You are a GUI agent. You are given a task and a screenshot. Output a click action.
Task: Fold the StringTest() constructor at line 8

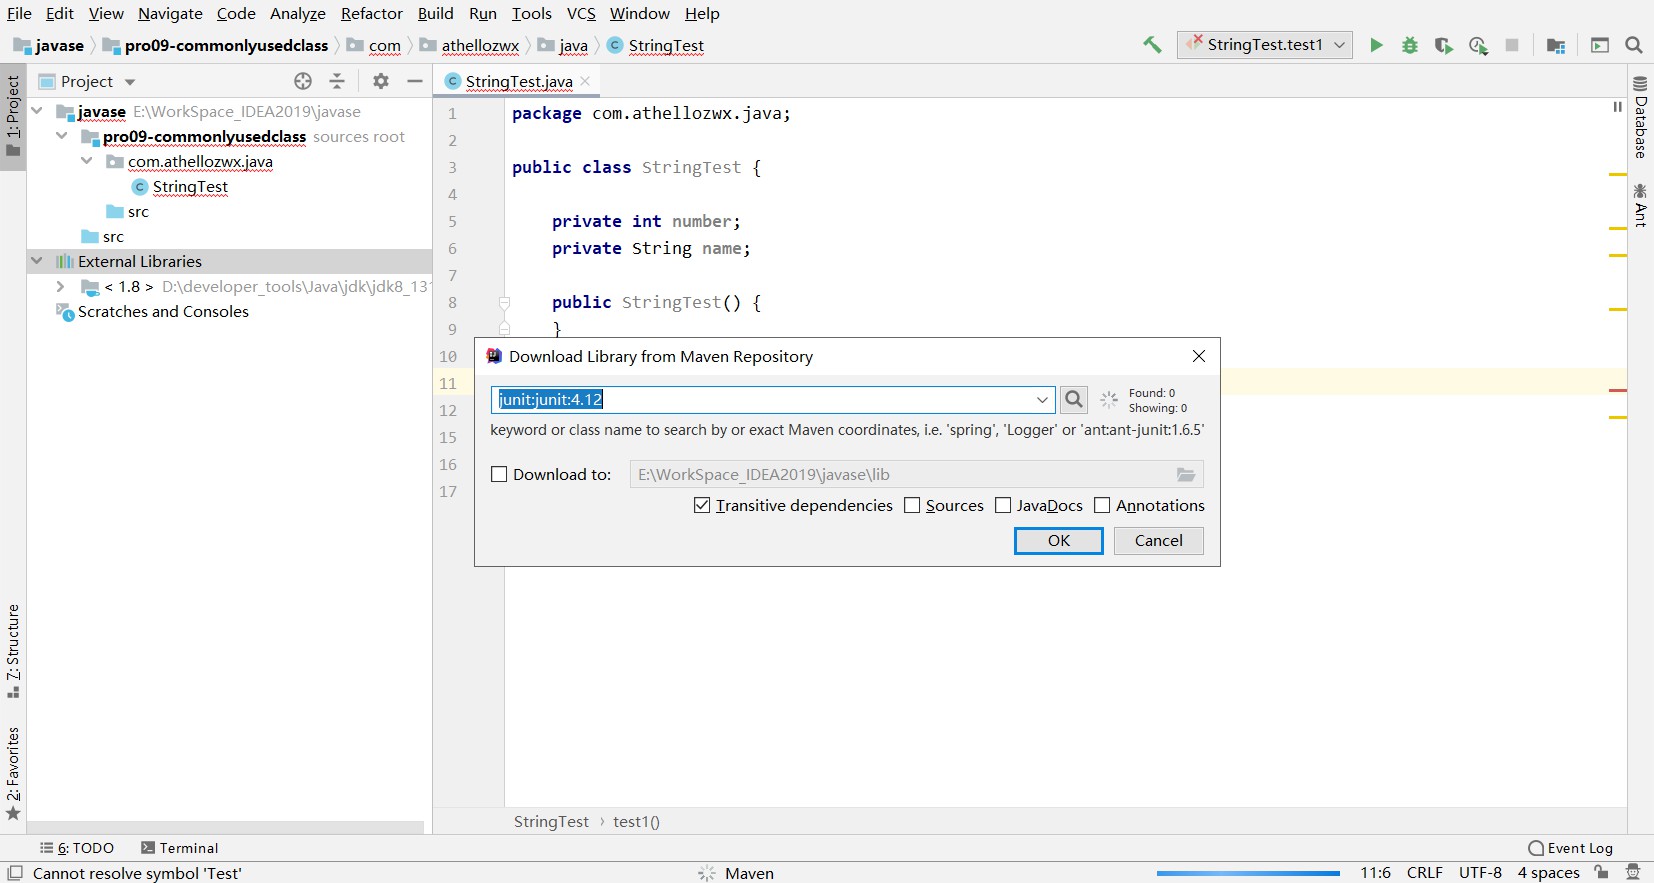coord(504,302)
